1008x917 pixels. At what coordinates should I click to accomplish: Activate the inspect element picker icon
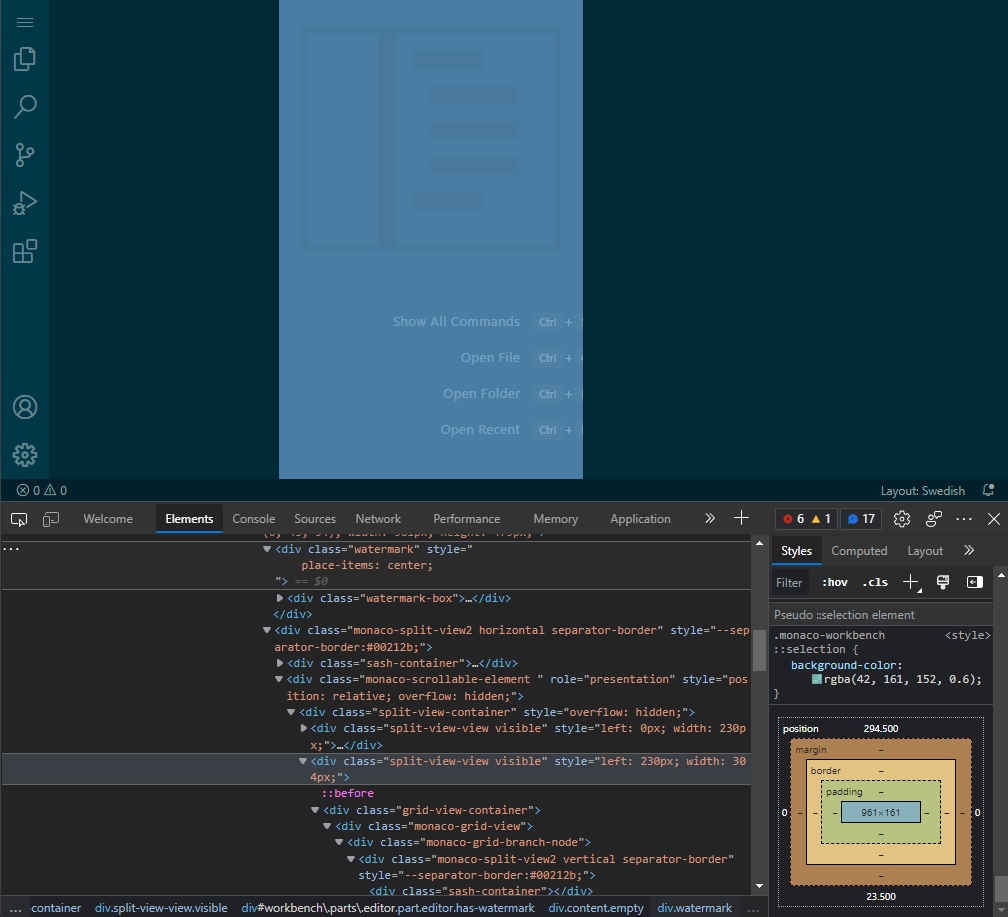point(18,518)
